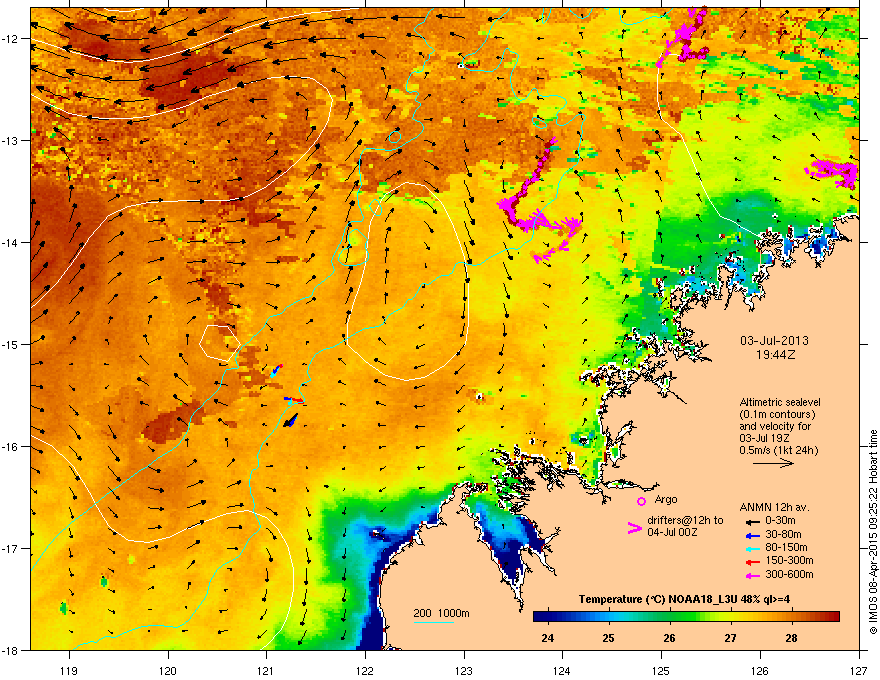Click the '0.5m/s (1kt 24h)' scale text
Image resolution: width=880 pixels, height=680 pixels.
pos(778,450)
